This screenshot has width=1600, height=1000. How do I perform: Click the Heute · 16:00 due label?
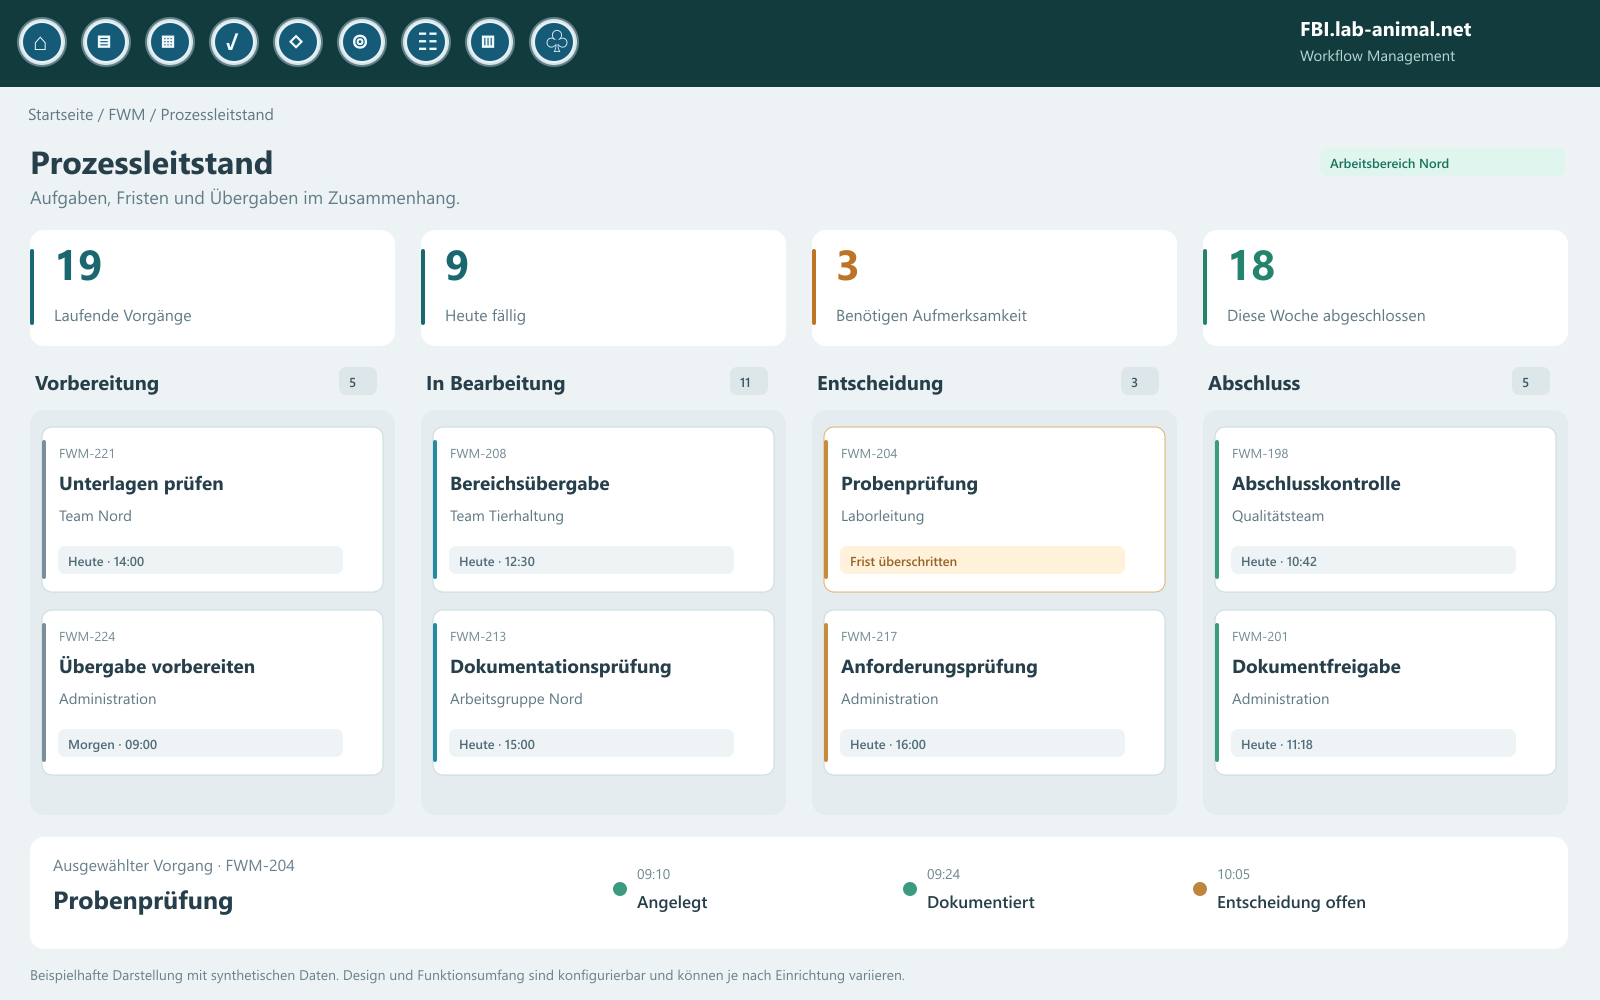click(x=982, y=744)
